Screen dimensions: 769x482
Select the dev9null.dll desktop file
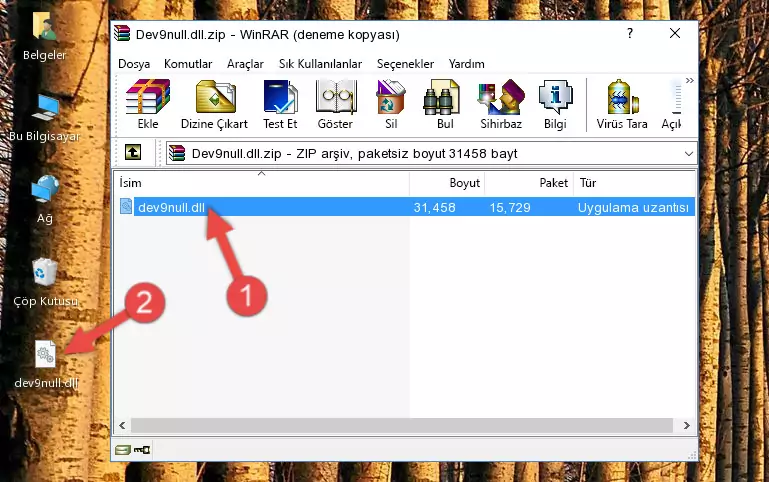46,364
